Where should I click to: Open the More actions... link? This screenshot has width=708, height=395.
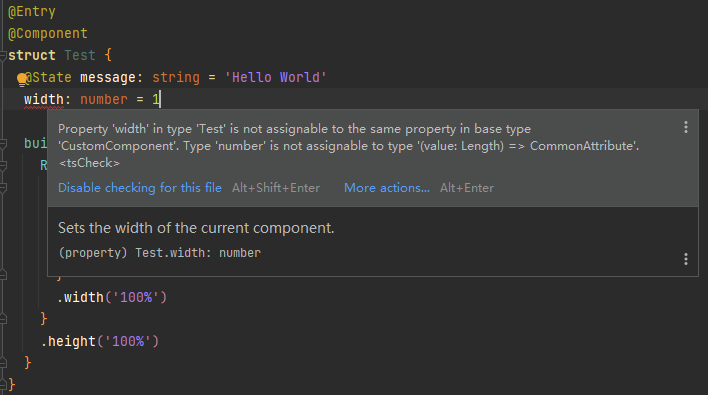pos(387,188)
